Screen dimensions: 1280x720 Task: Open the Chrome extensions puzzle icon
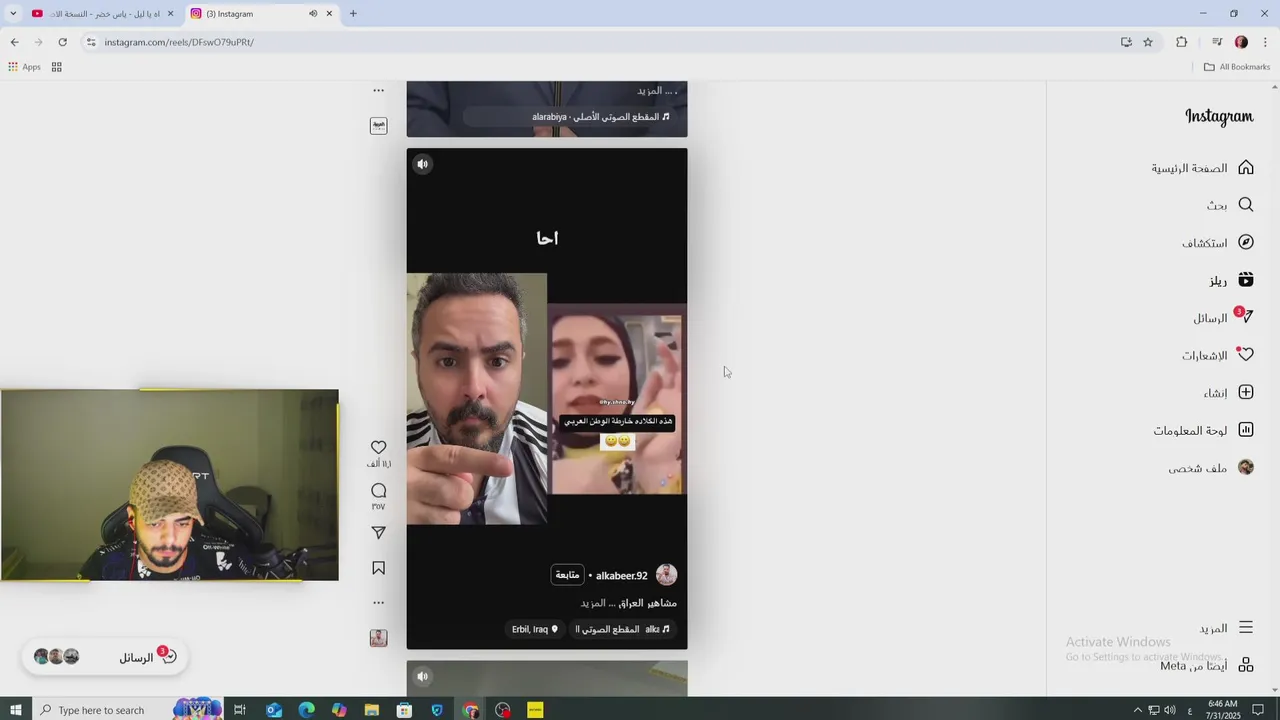[1182, 42]
